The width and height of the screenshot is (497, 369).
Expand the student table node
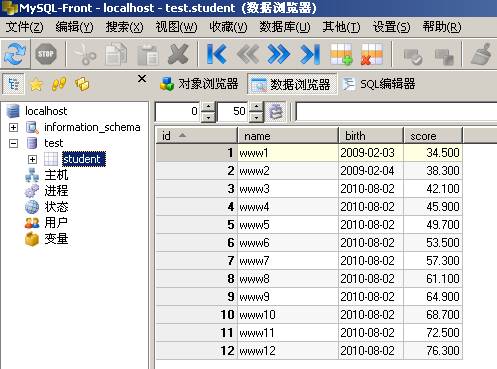click(32, 159)
